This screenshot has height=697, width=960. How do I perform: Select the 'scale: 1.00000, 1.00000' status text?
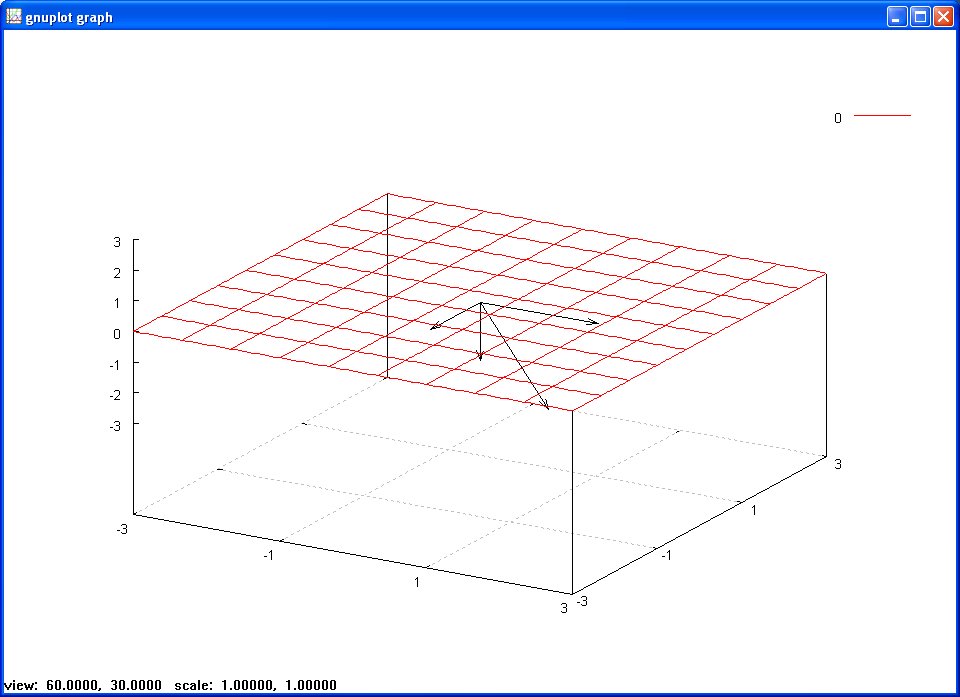pos(255,685)
